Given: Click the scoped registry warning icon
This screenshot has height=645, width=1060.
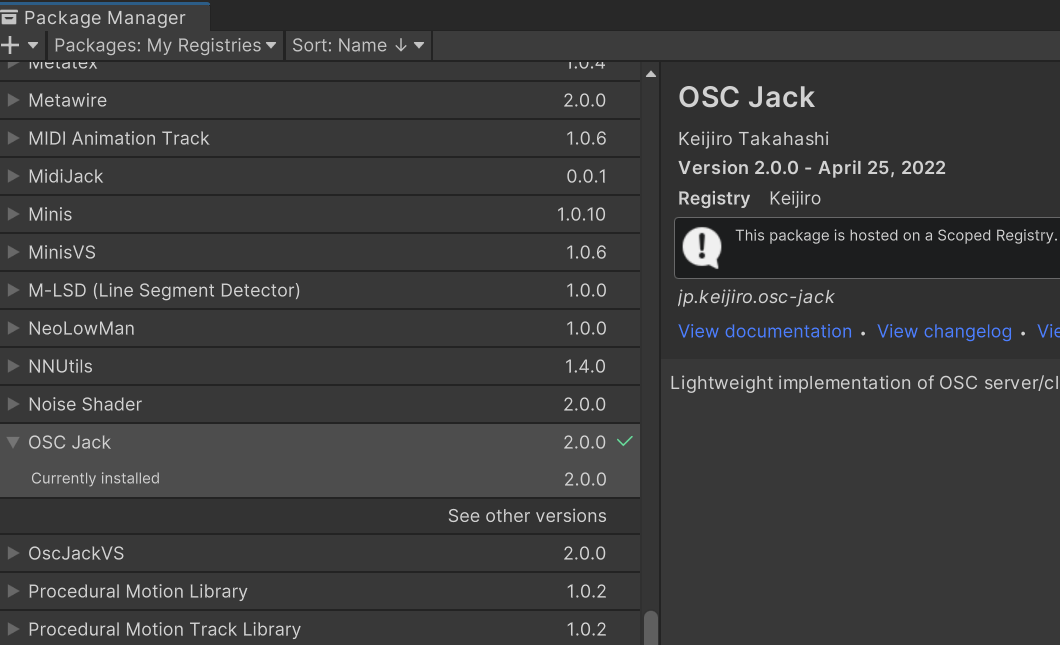Looking at the screenshot, I should (x=701, y=247).
